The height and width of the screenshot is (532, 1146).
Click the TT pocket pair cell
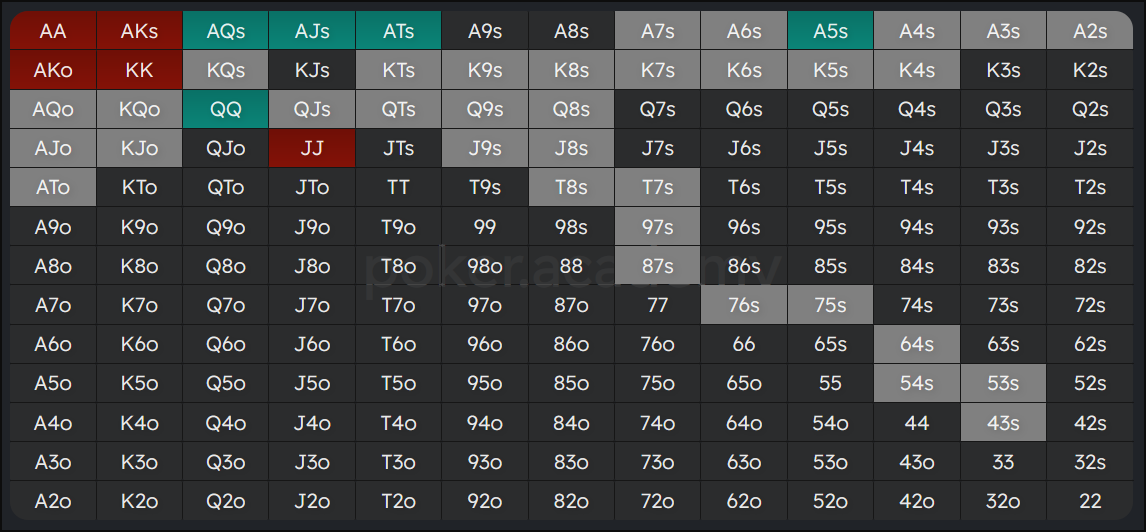pyautogui.click(x=398, y=187)
